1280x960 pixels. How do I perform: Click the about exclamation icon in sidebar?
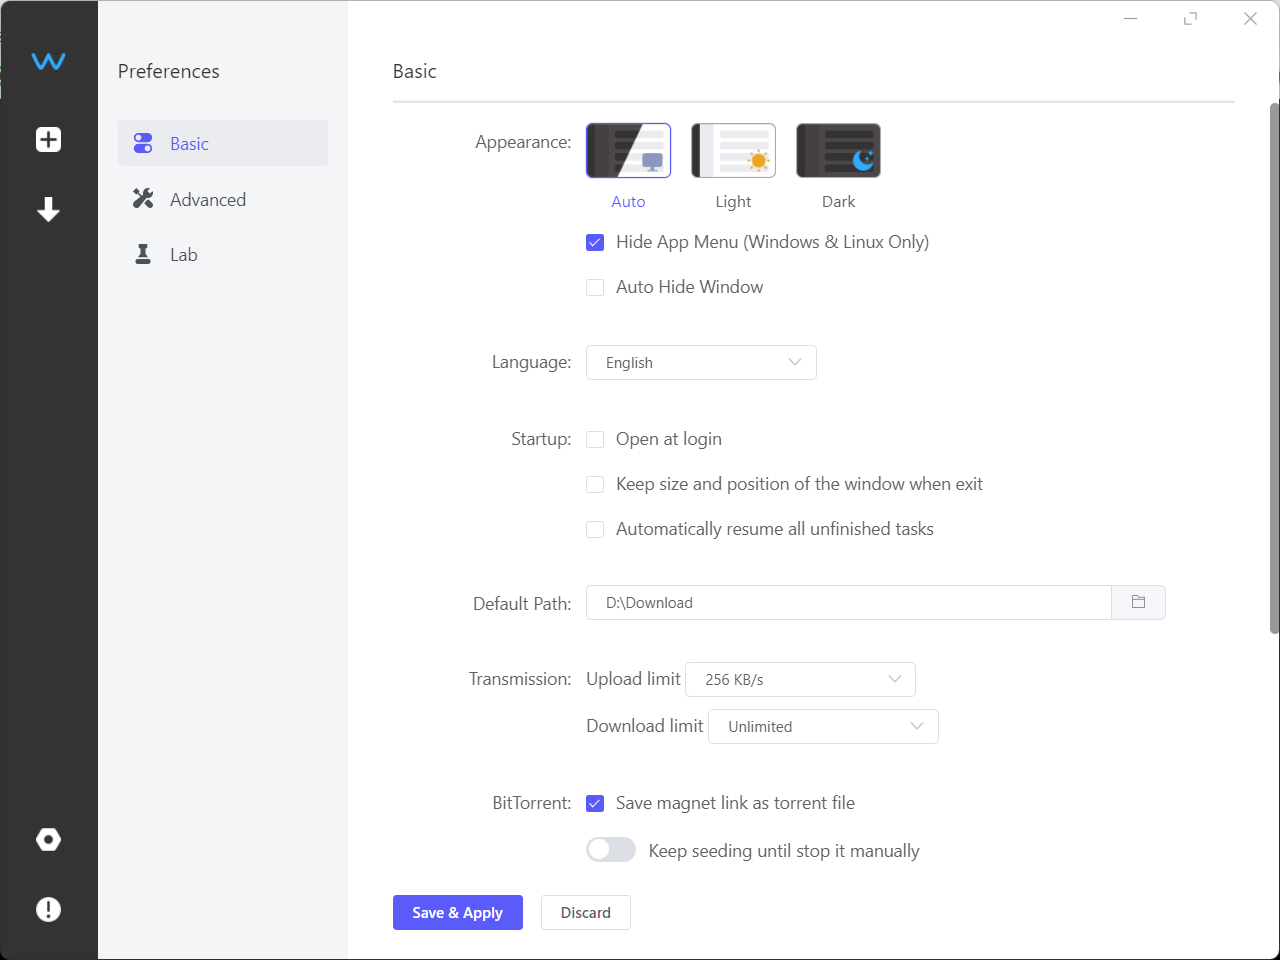[48, 909]
